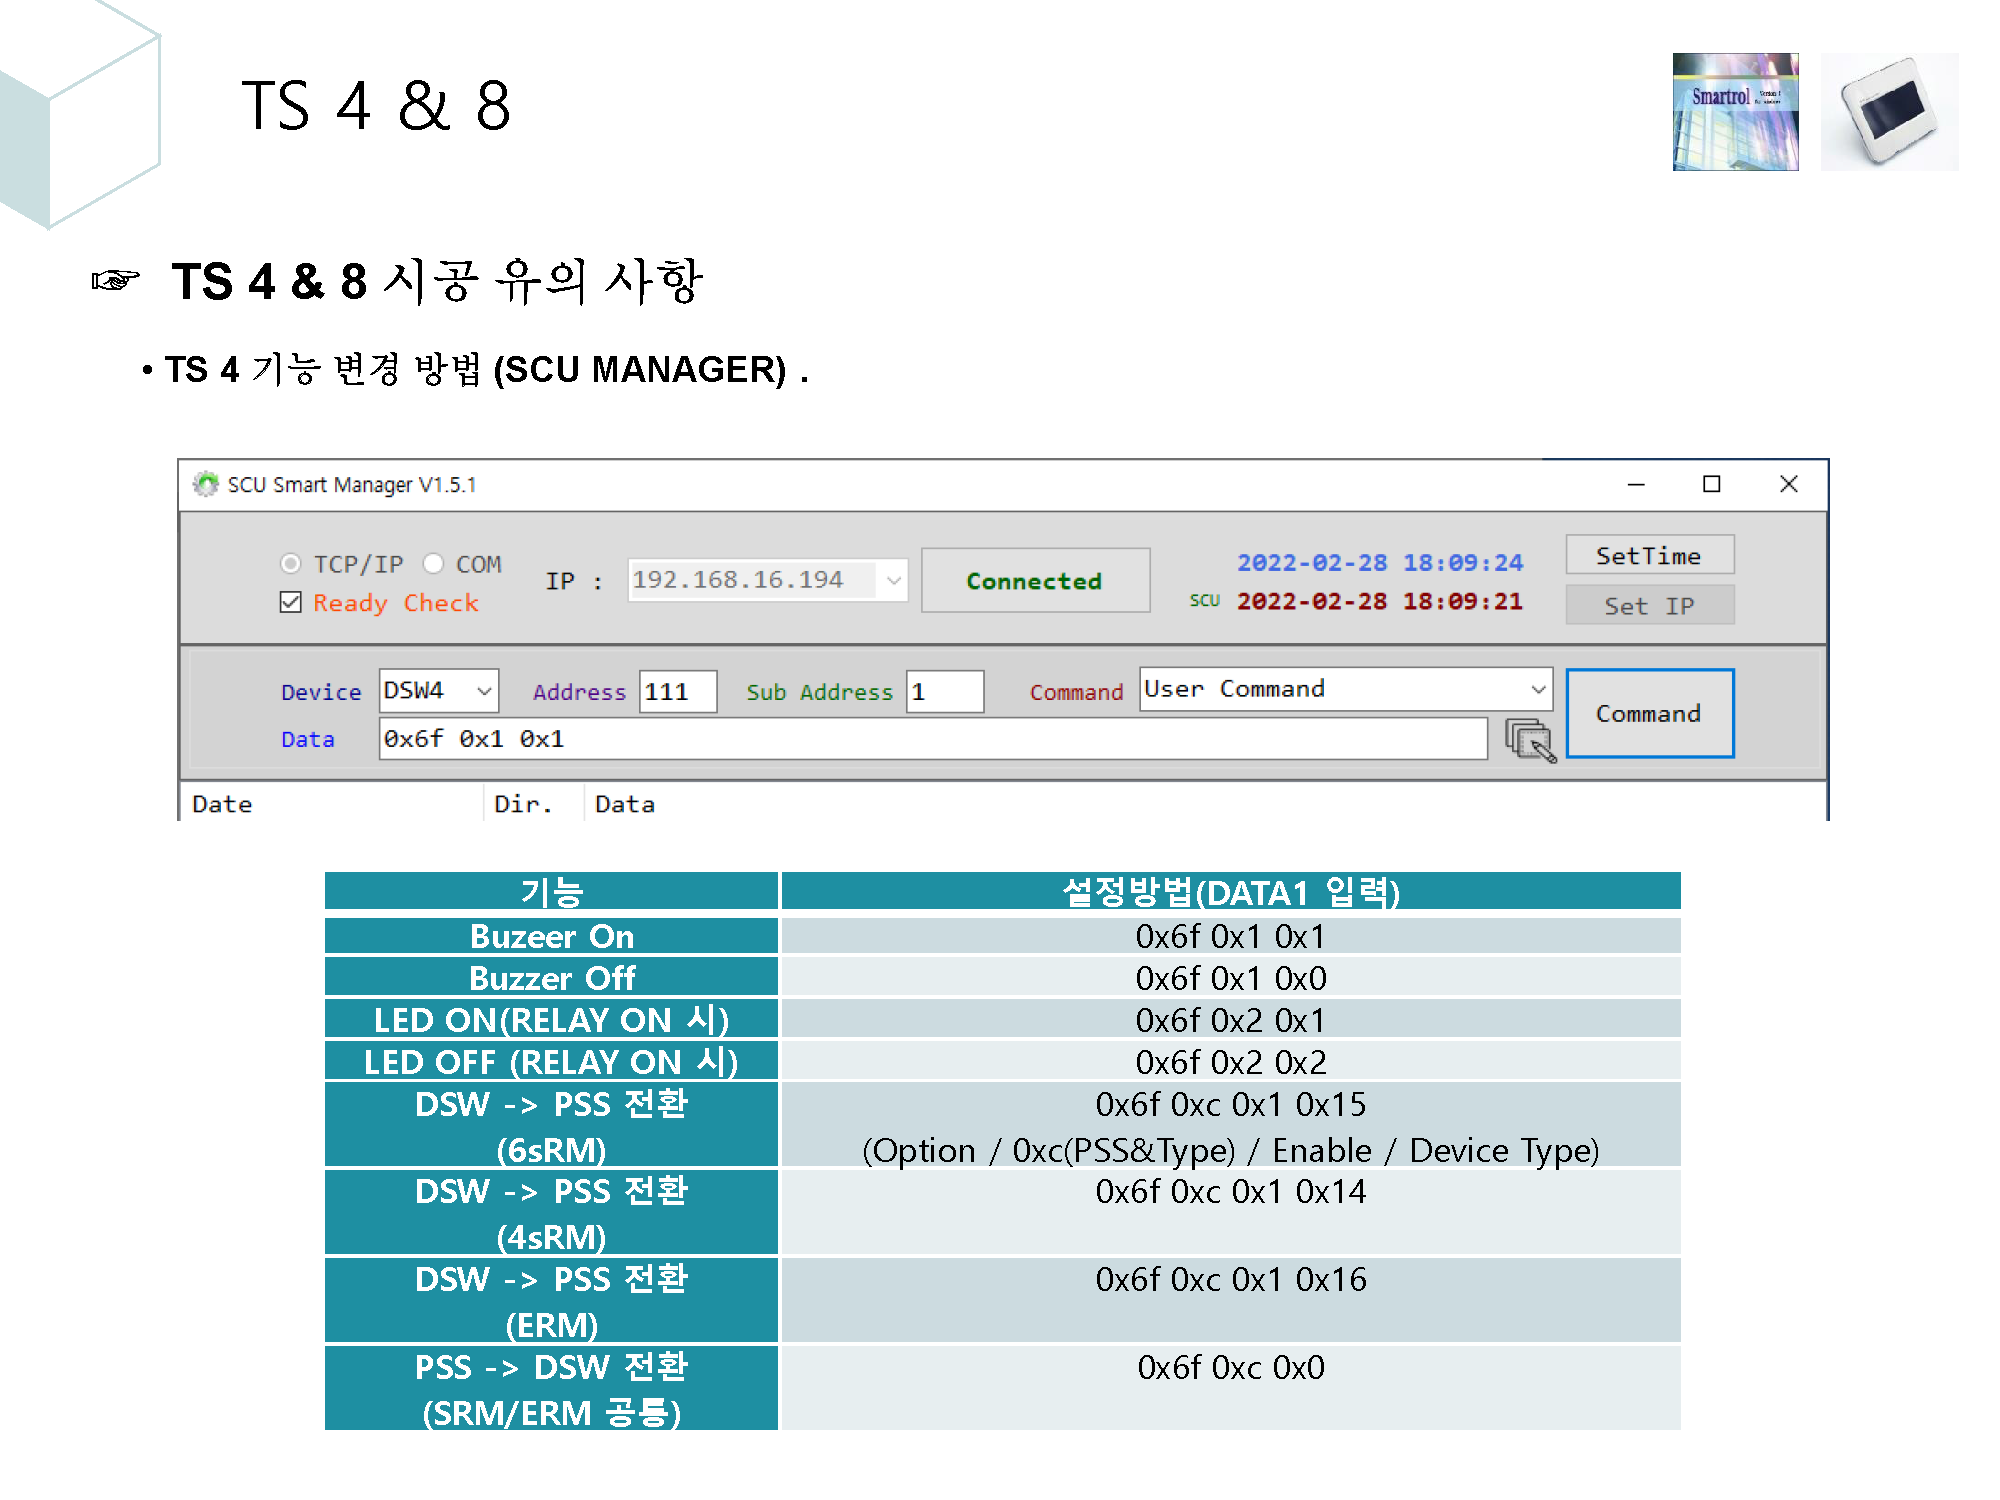Enable the Ready Check checkbox

pos(291,602)
